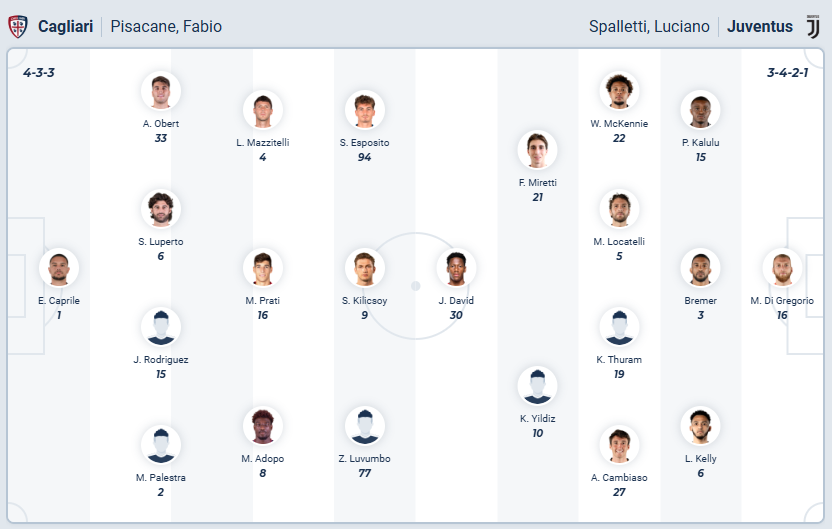Click M. Locatelli name label

619,241
